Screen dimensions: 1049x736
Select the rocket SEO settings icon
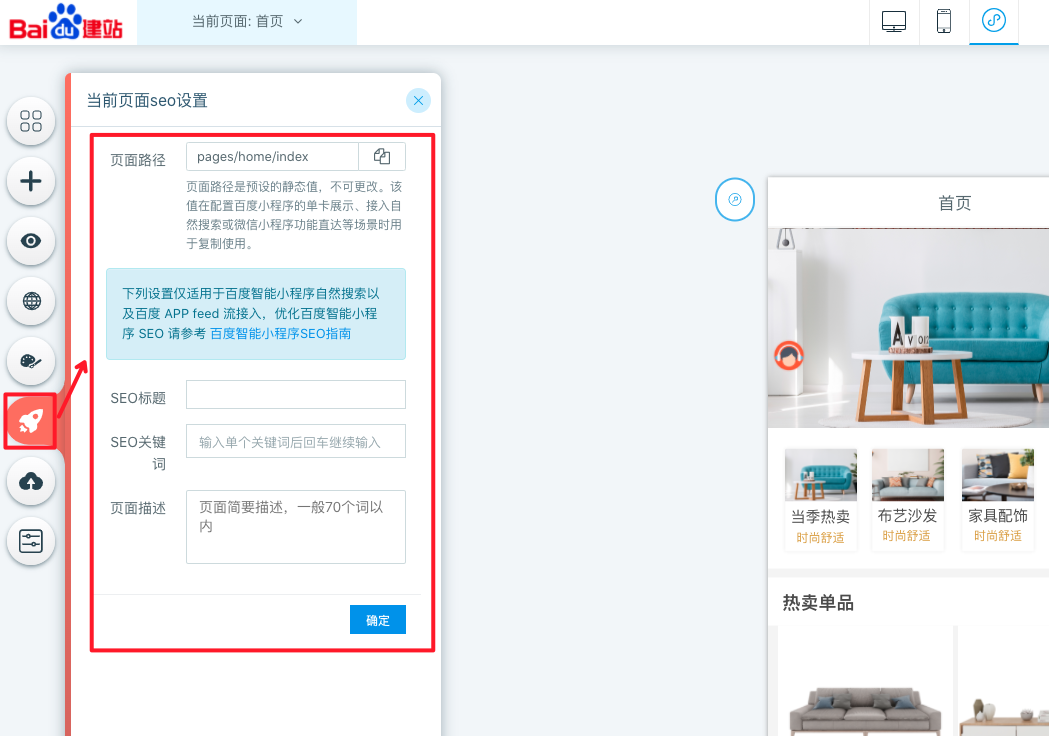click(x=31, y=421)
